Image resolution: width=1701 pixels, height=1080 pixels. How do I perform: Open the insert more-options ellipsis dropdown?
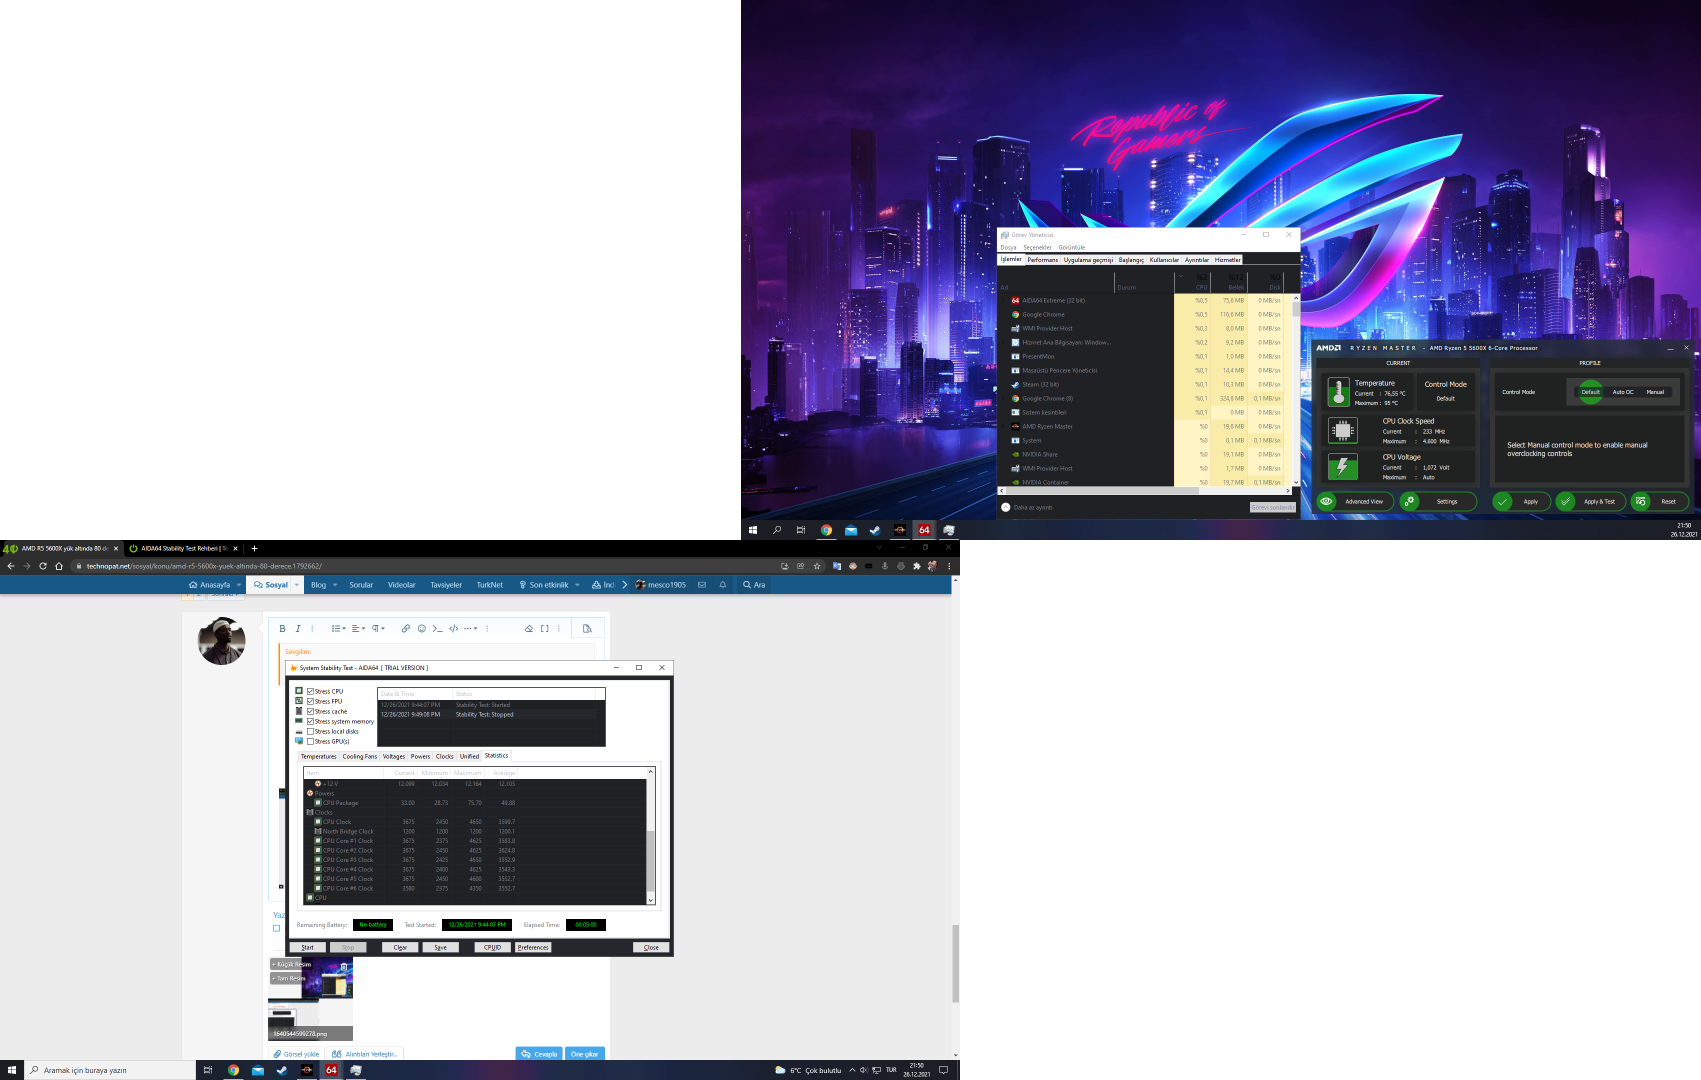470,629
